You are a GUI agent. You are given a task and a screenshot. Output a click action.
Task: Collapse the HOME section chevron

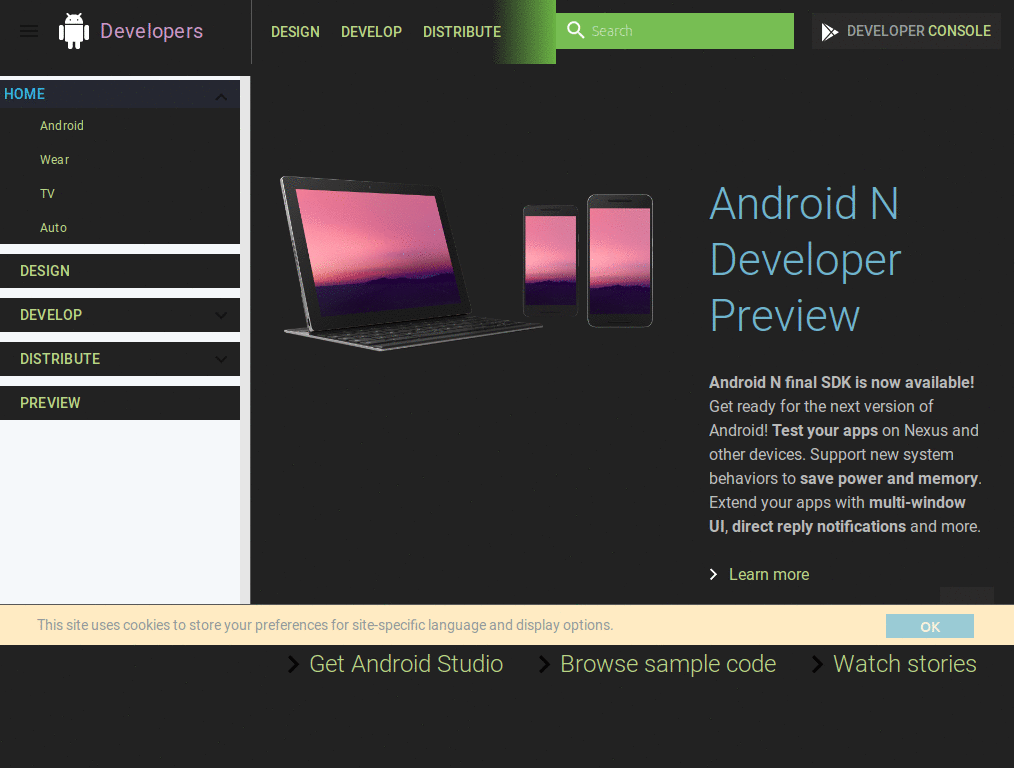[221, 97]
